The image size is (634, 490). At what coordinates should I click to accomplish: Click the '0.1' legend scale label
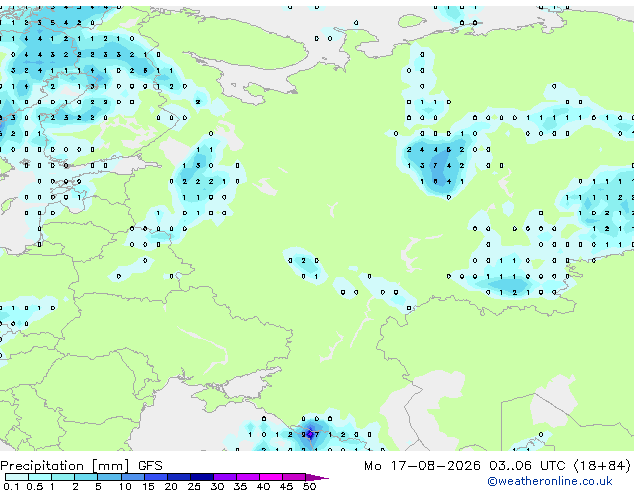(x=11, y=486)
